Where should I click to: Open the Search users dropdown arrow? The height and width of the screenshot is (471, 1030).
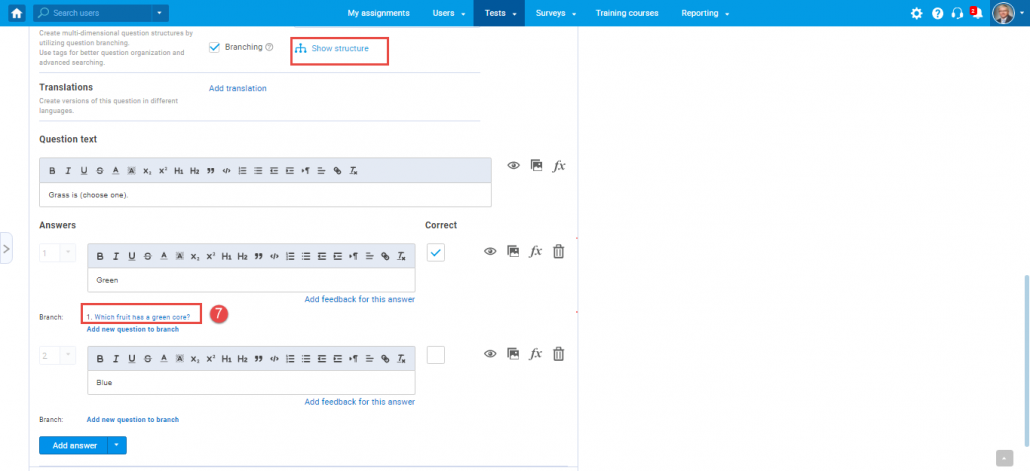coord(160,13)
